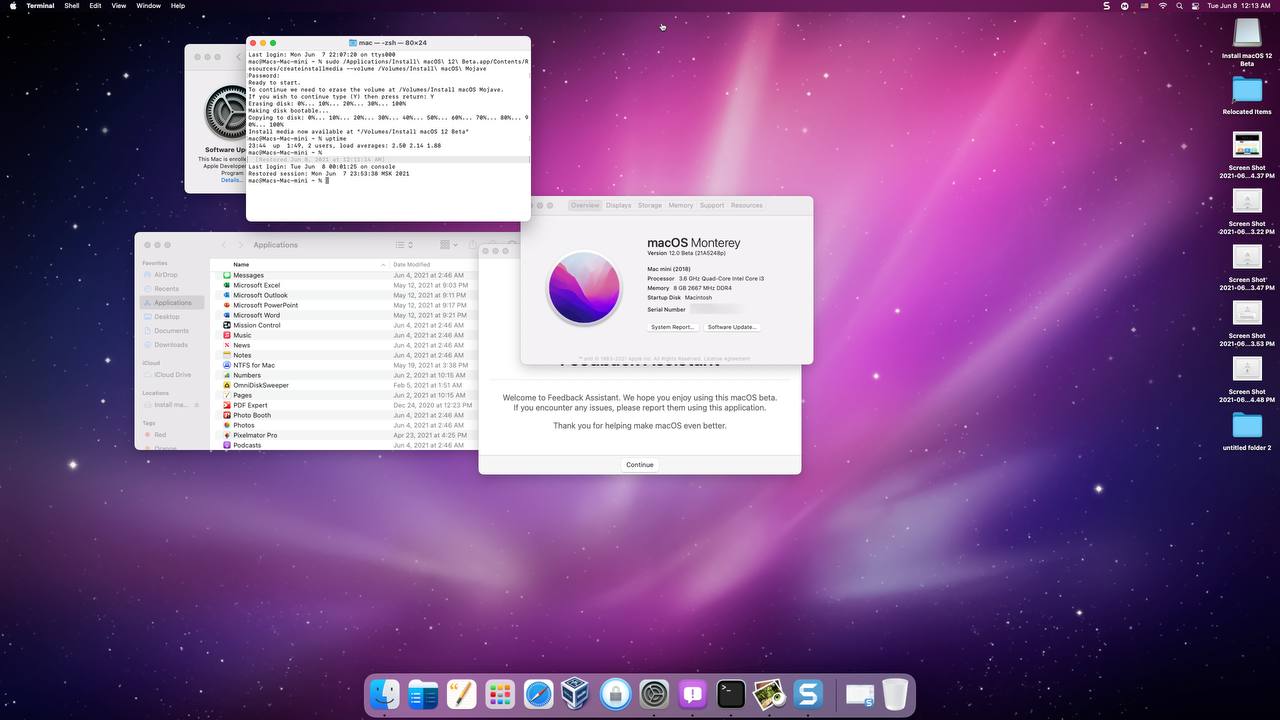Open Launchpad in the Dock
The image size is (1280, 720).
(x=500, y=694)
